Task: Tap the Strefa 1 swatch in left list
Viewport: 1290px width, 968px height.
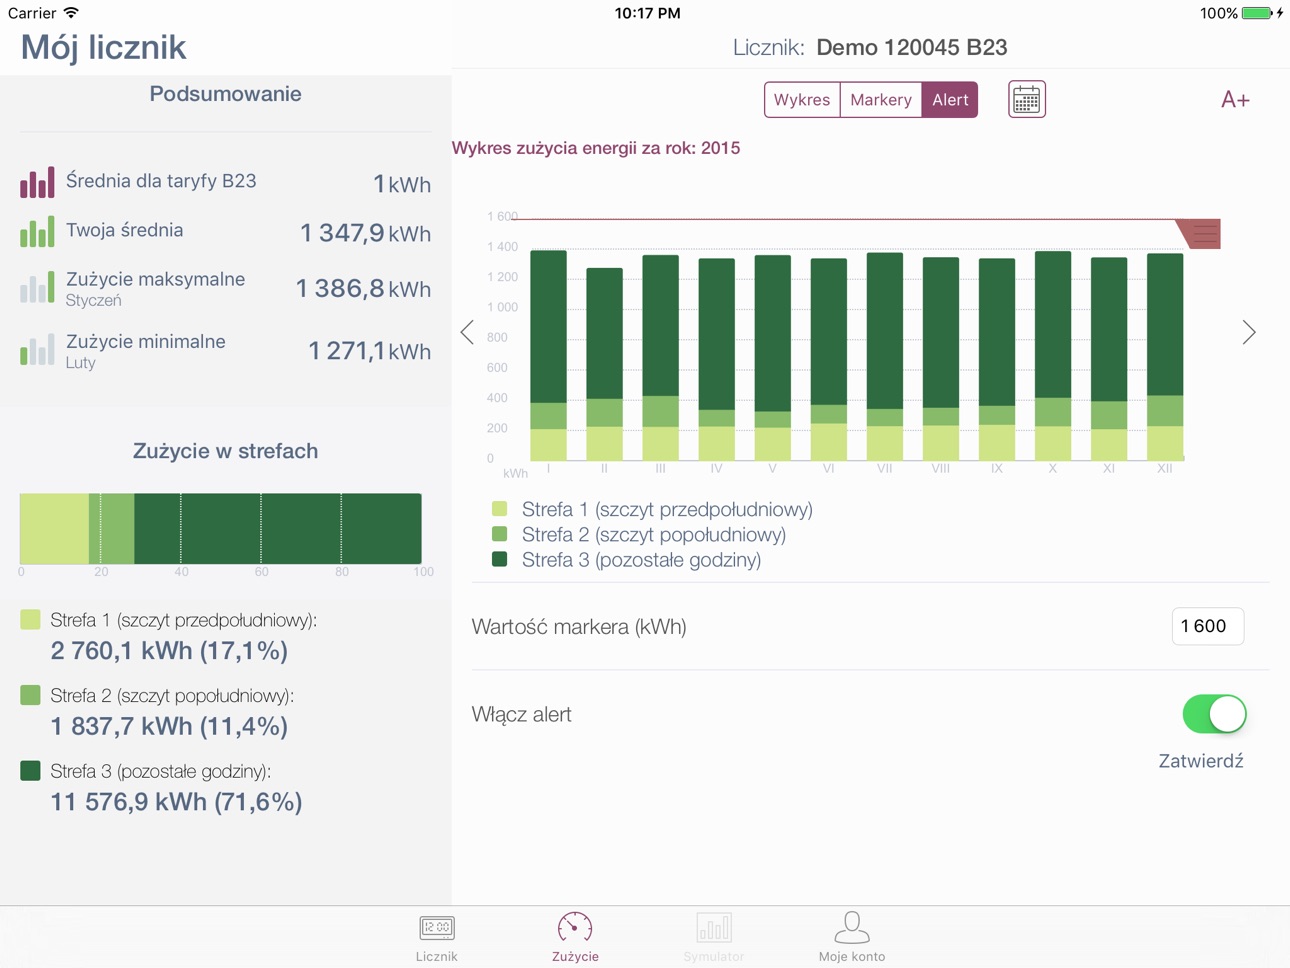Action: coord(30,620)
